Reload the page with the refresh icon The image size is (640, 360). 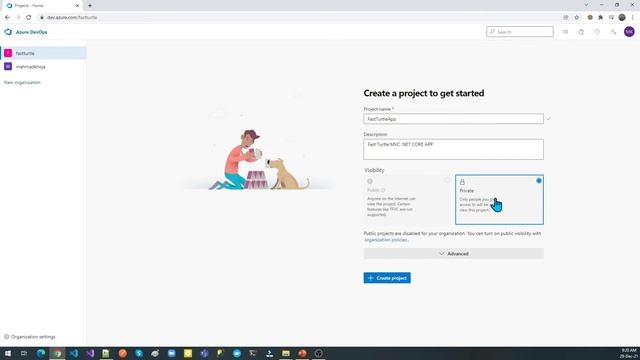[x=29, y=17]
